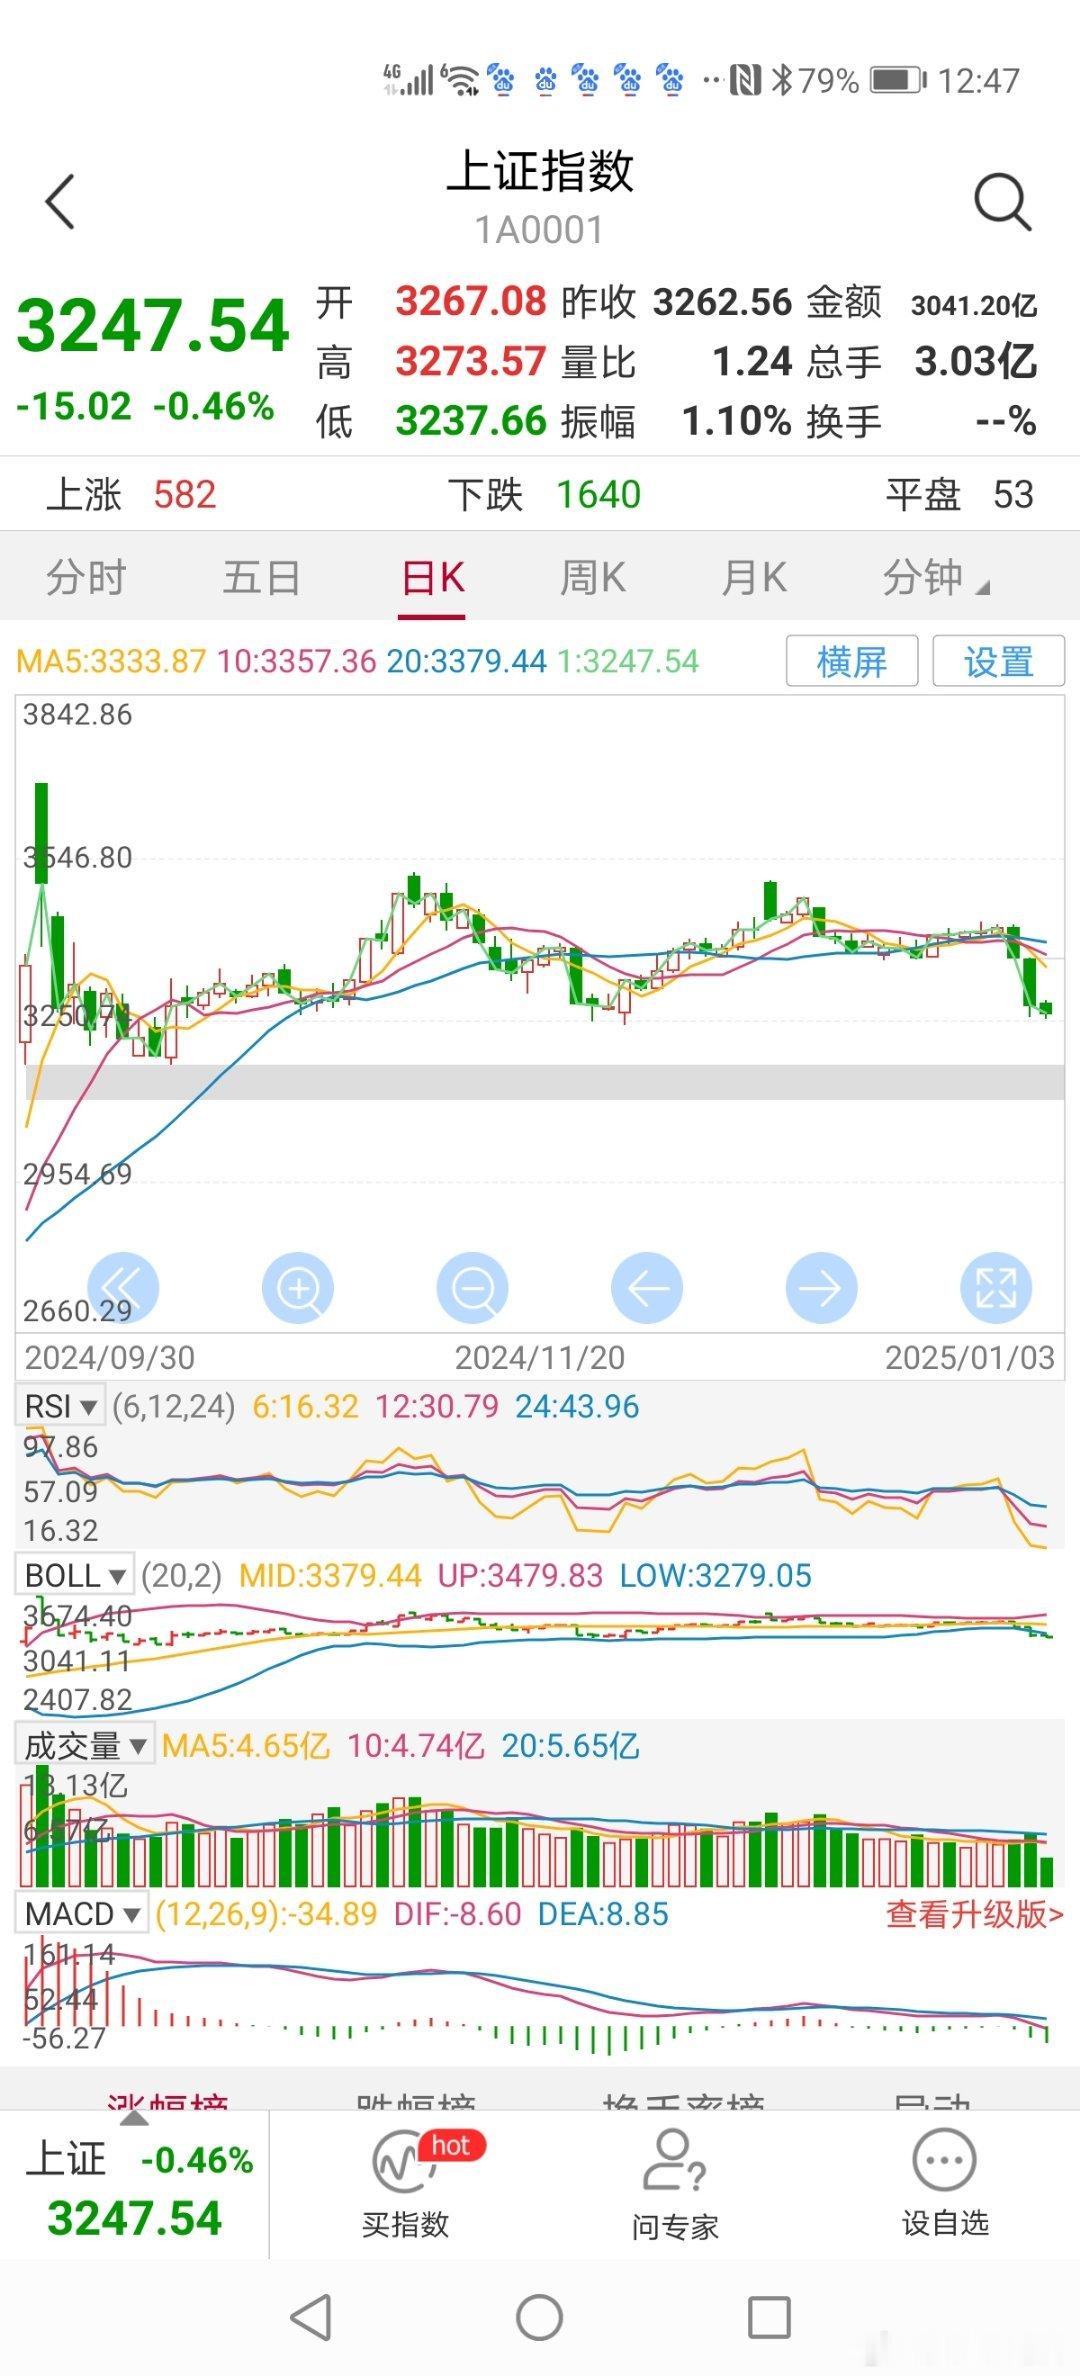Tap the date label 2024/11/20
The height and width of the screenshot is (2376, 1080).
[x=540, y=1357]
